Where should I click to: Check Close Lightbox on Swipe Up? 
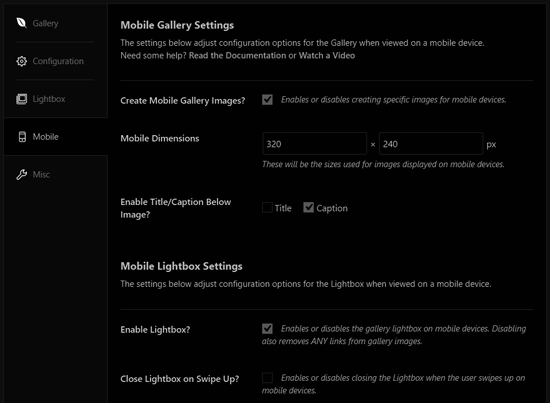(267, 378)
